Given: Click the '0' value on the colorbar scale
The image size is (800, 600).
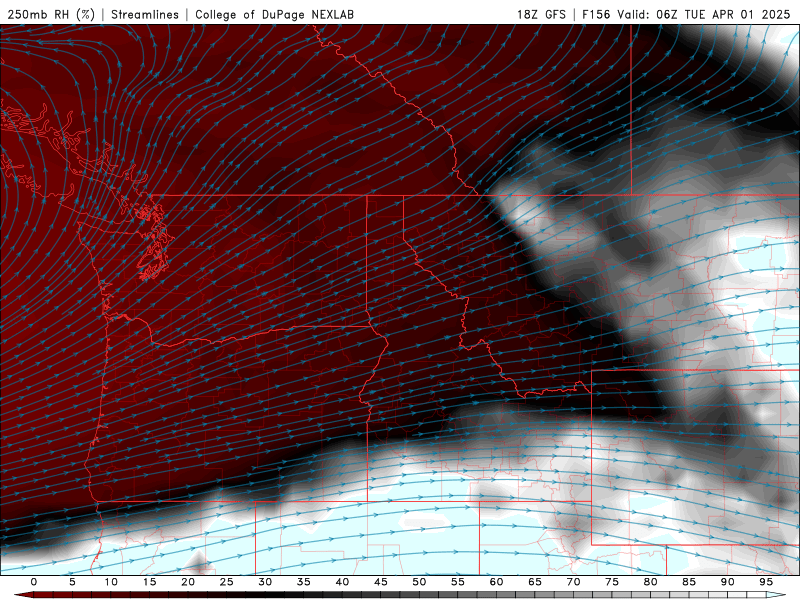Looking at the screenshot, I should [x=34, y=582].
